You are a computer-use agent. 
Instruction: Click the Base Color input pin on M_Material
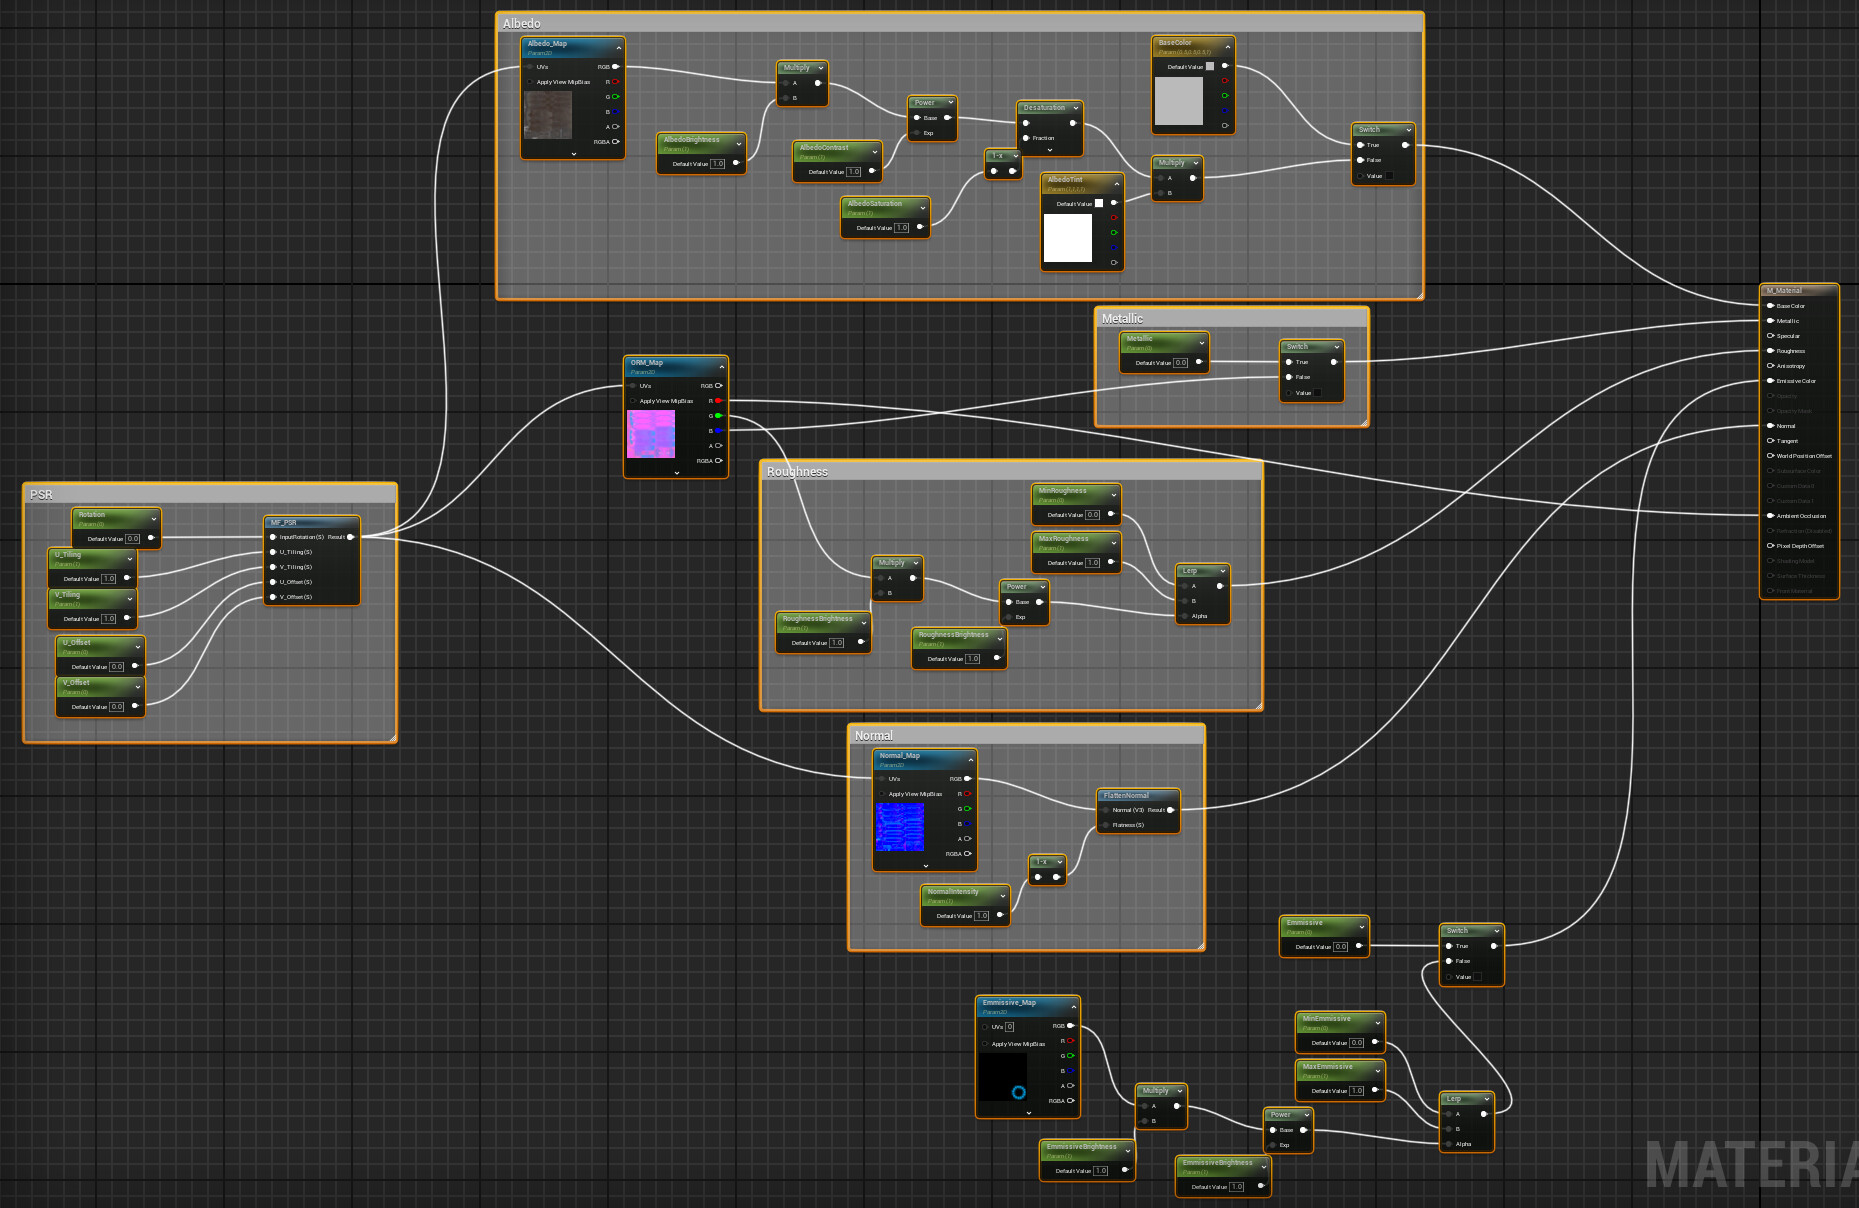[x=1770, y=306]
